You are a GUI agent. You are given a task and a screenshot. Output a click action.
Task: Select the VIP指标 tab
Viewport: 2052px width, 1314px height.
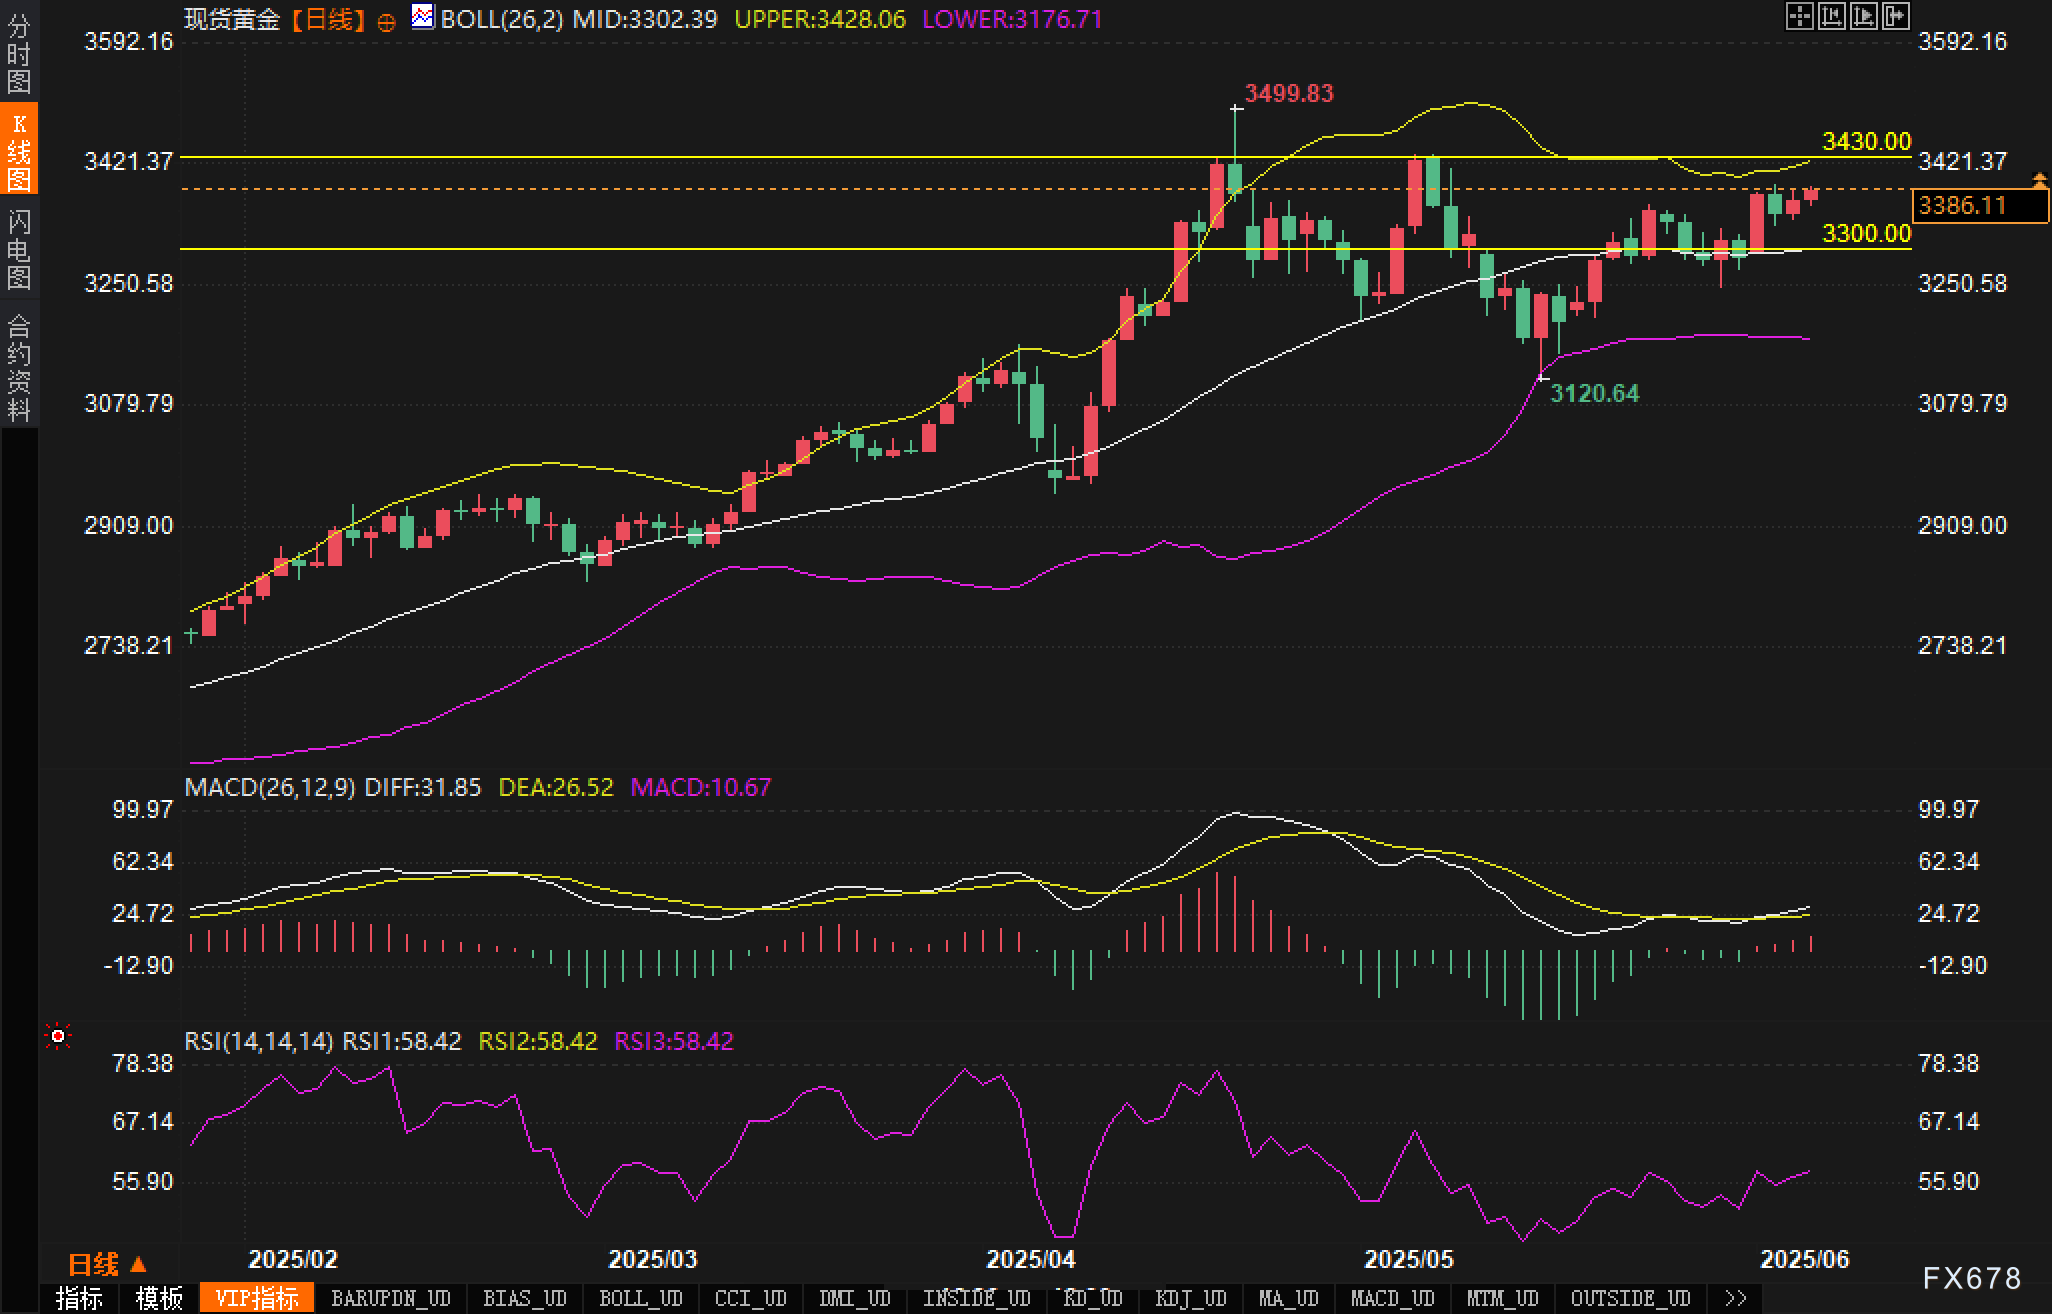(x=257, y=1298)
